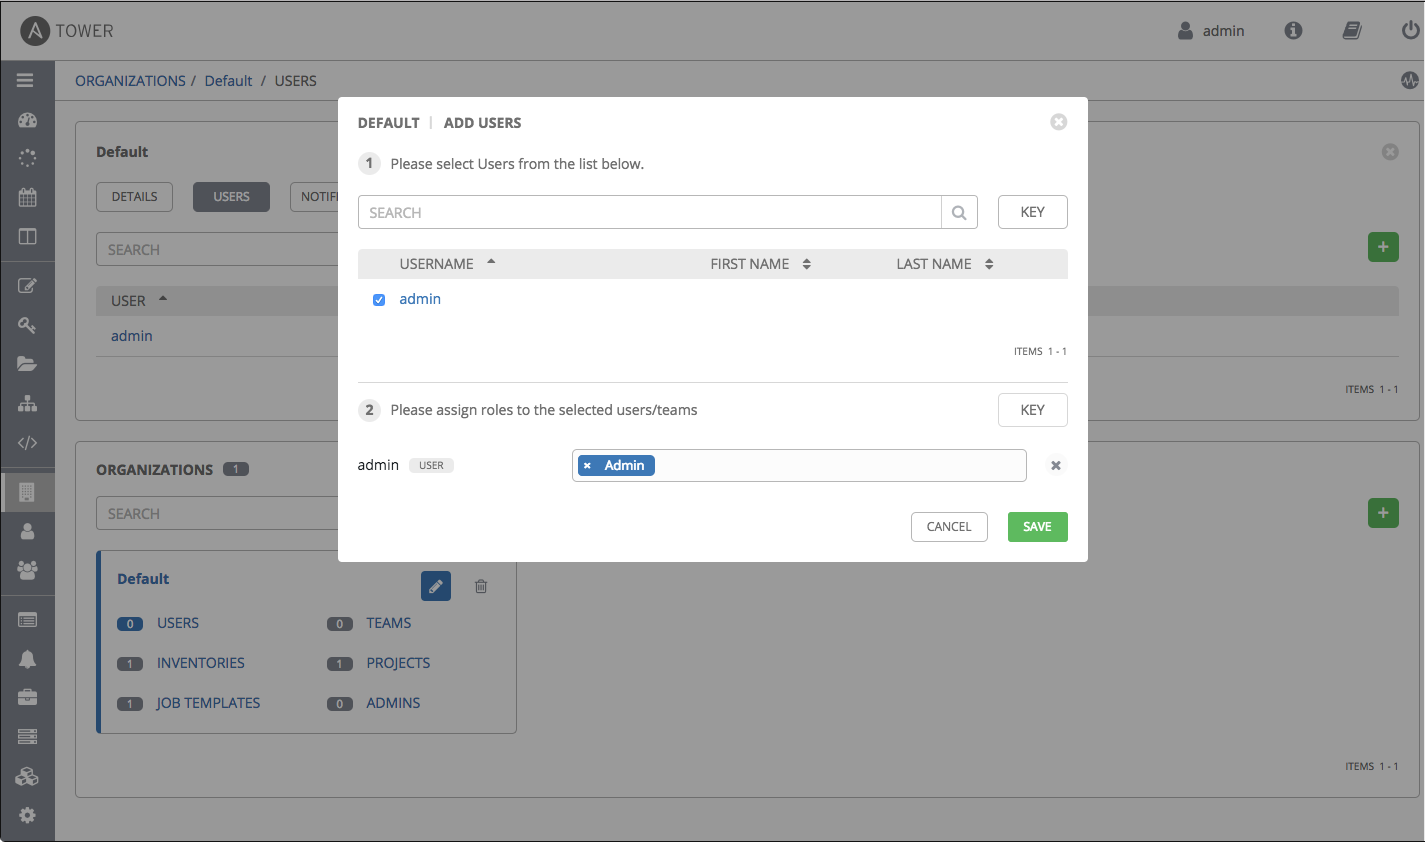This screenshot has width=1425, height=842.
Task: Uncheck the admin user checkbox
Action: (x=379, y=300)
